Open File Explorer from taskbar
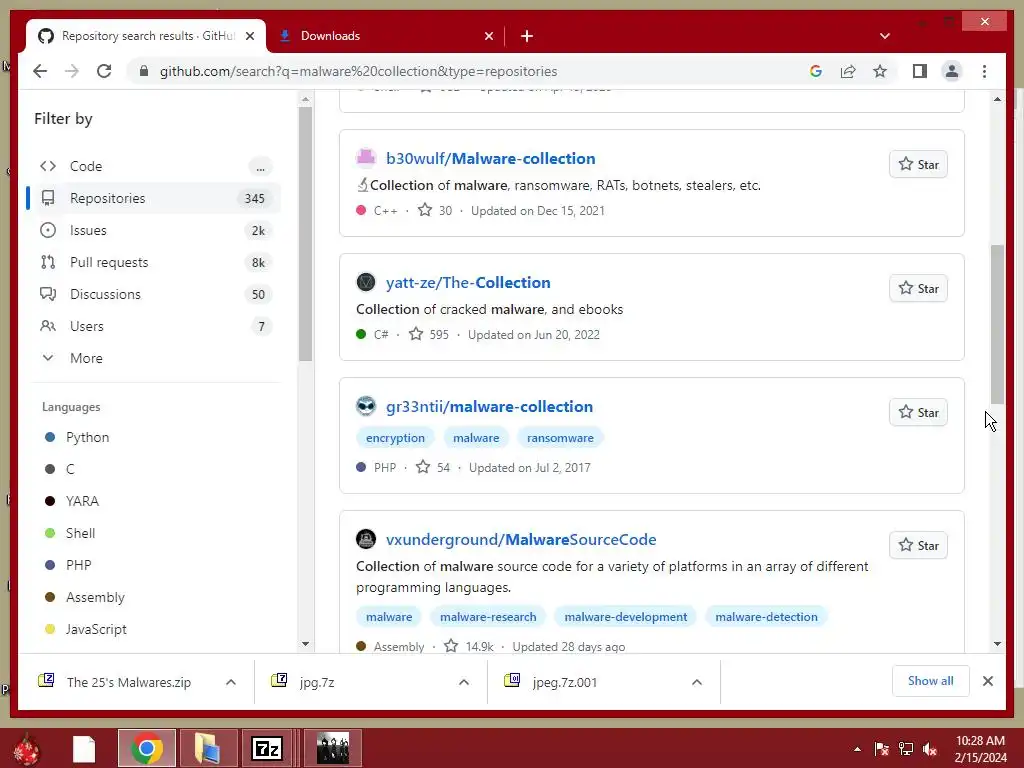 tap(208, 748)
